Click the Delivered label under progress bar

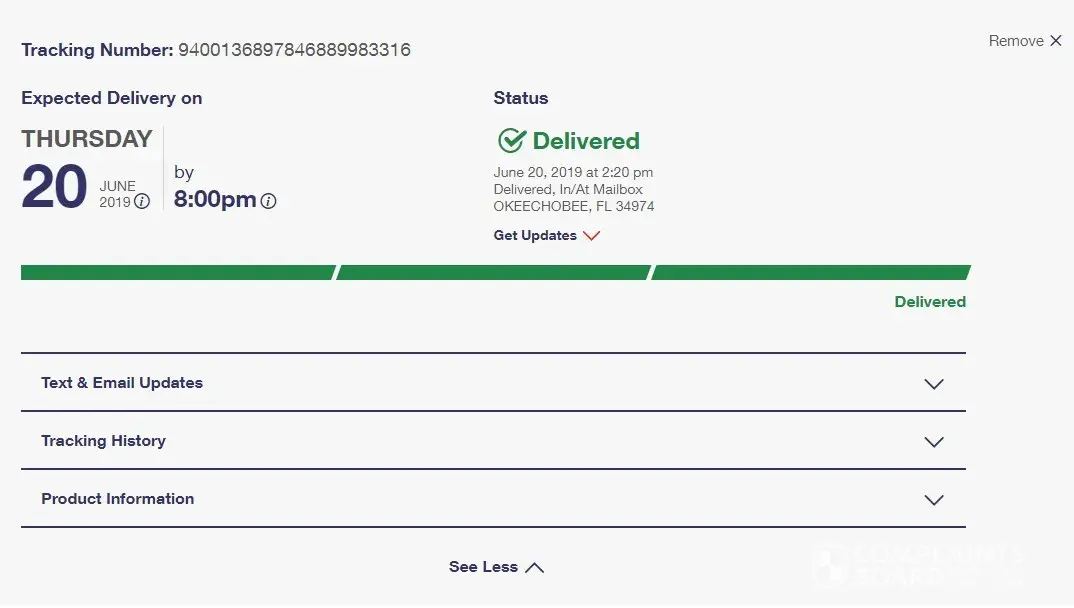pos(930,302)
